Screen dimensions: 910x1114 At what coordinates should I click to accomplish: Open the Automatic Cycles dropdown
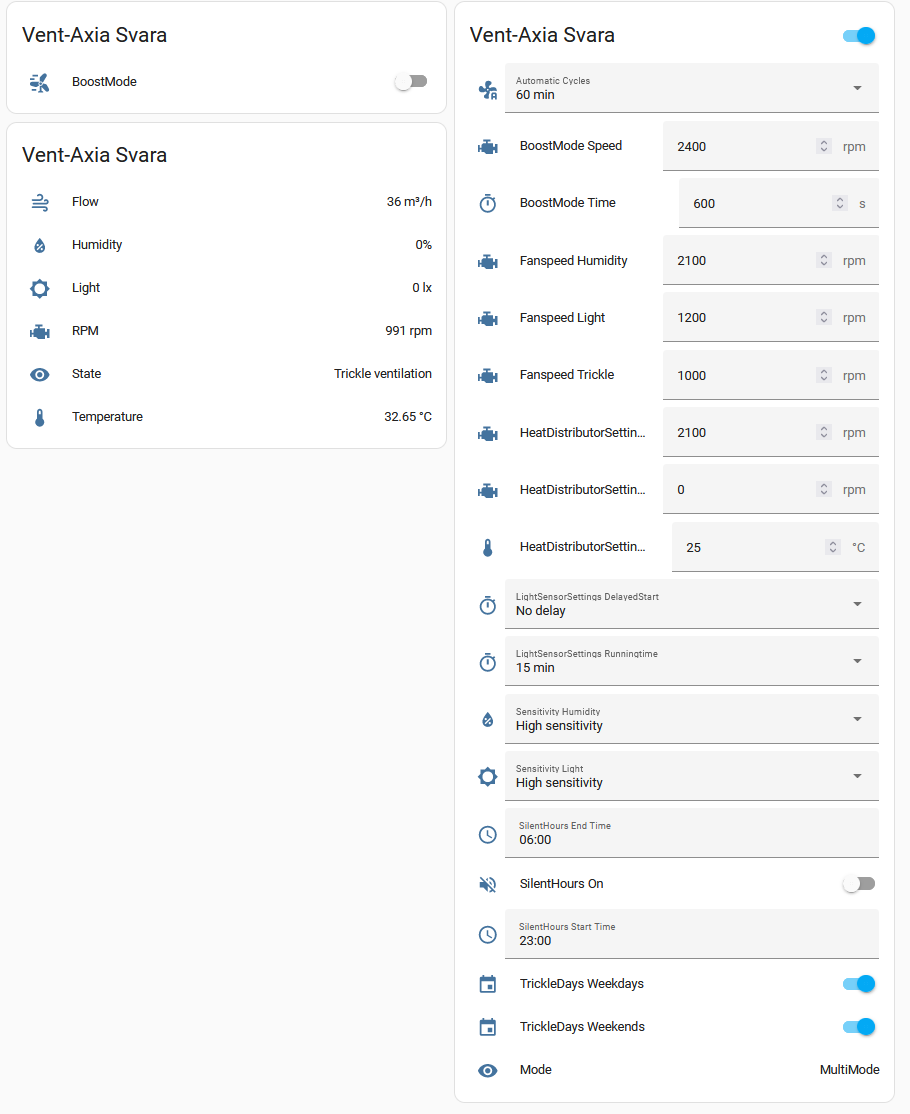(690, 88)
